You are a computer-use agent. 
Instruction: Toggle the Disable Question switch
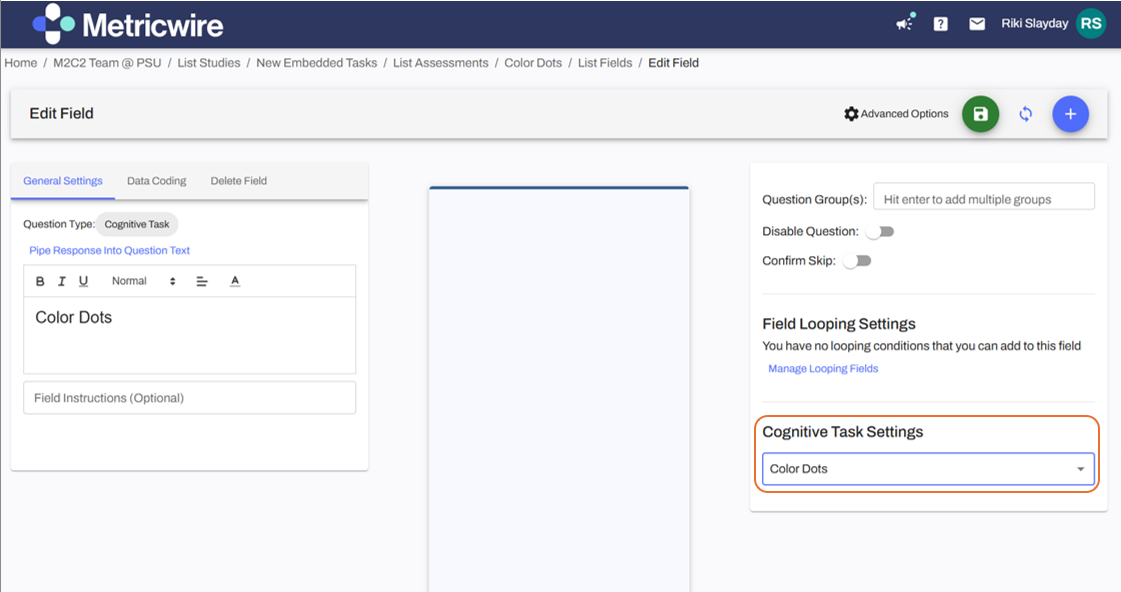tap(879, 231)
